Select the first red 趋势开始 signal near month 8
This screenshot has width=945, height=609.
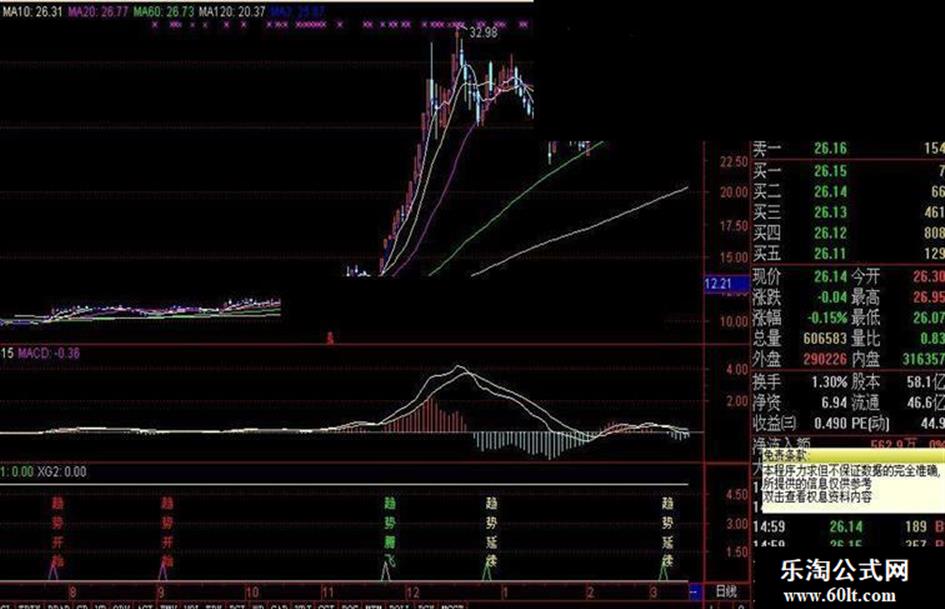coord(57,534)
